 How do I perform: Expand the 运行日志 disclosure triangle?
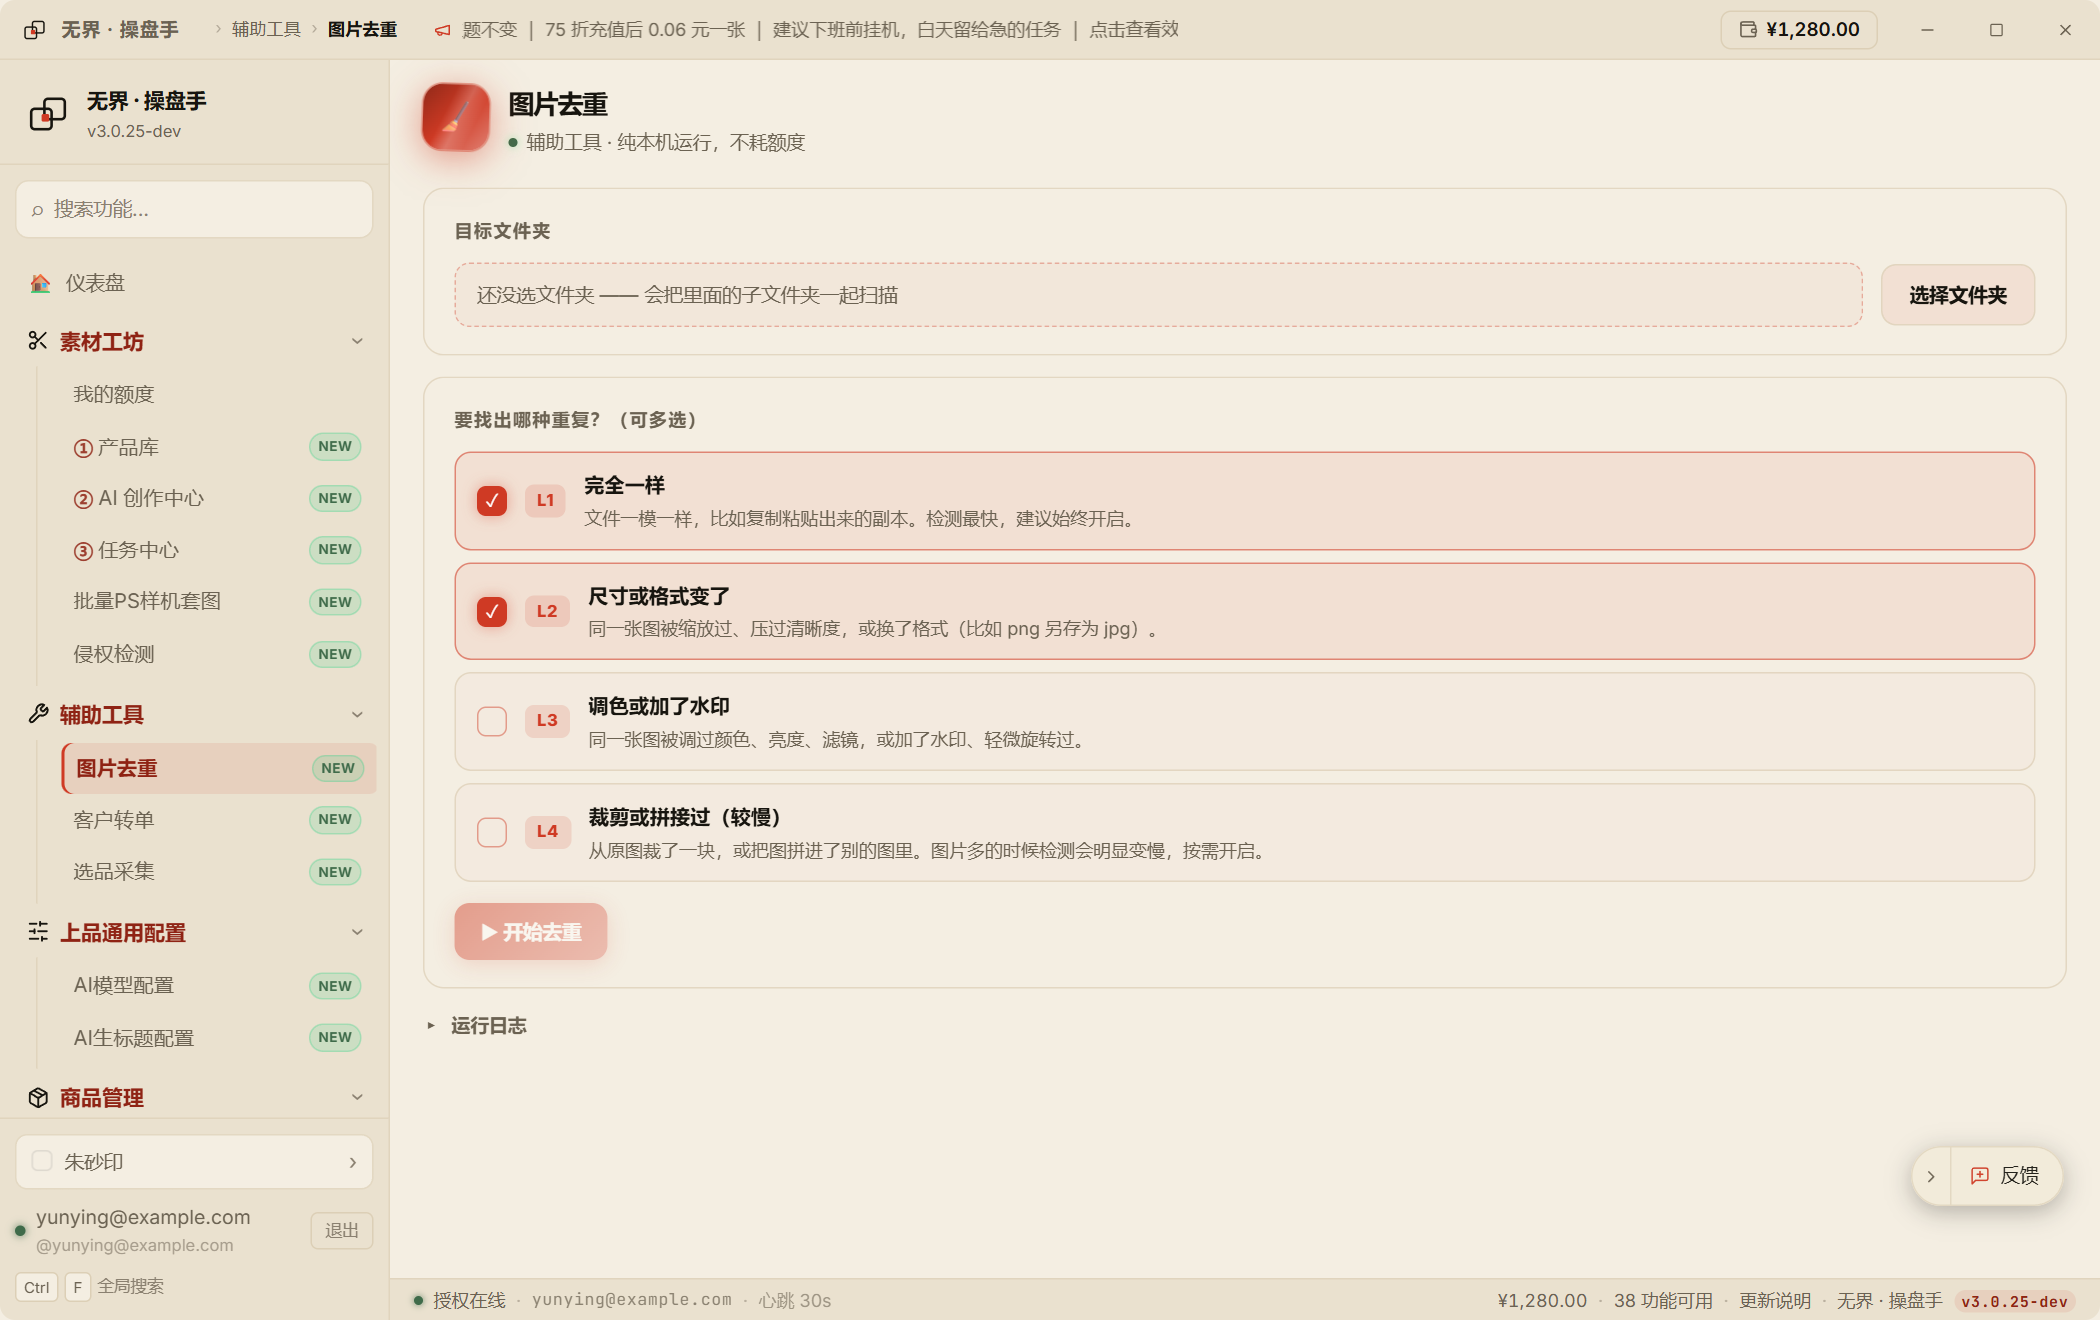point(431,1025)
